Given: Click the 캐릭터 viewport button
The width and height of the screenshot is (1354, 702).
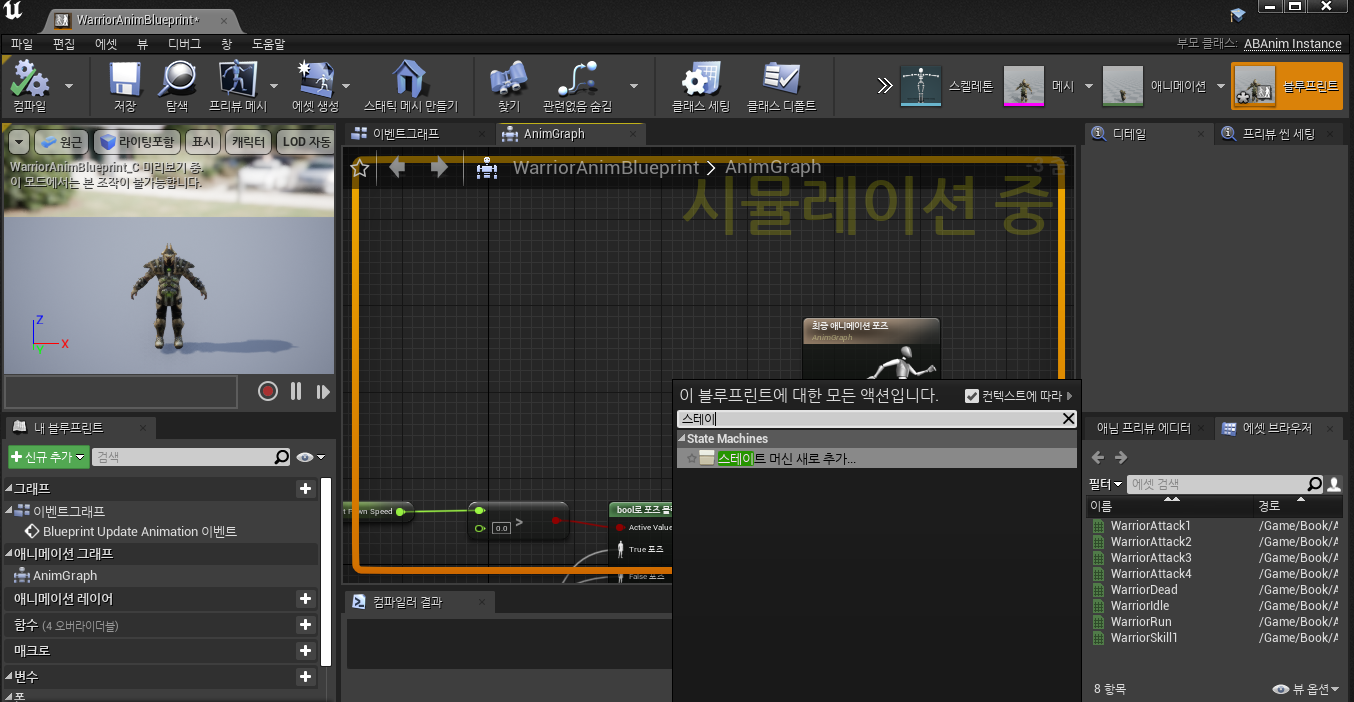Looking at the screenshot, I should (249, 142).
